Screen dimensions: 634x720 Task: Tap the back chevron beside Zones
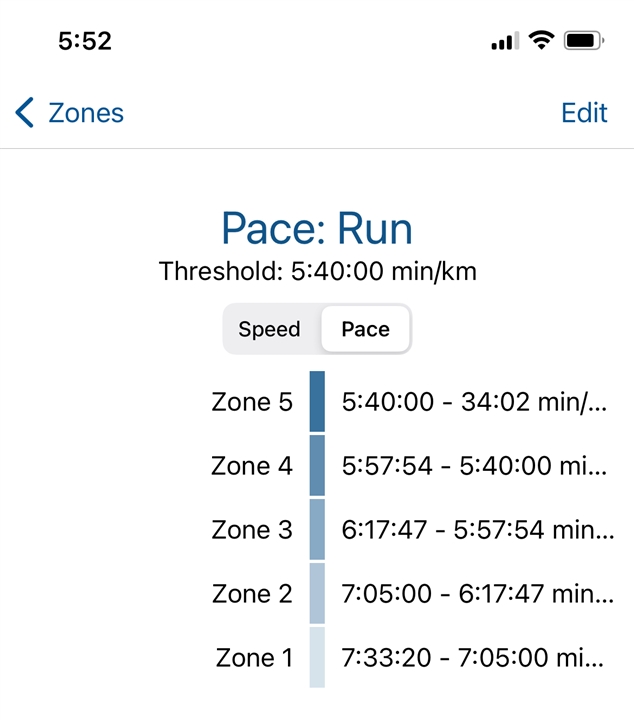pyautogui.click(x=24, y=112)
